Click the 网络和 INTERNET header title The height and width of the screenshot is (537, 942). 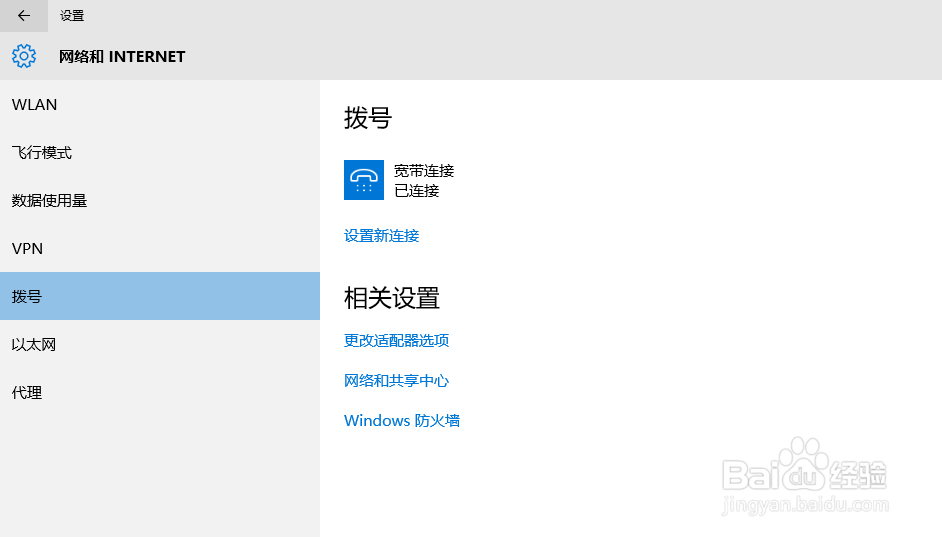coord(122,56)
